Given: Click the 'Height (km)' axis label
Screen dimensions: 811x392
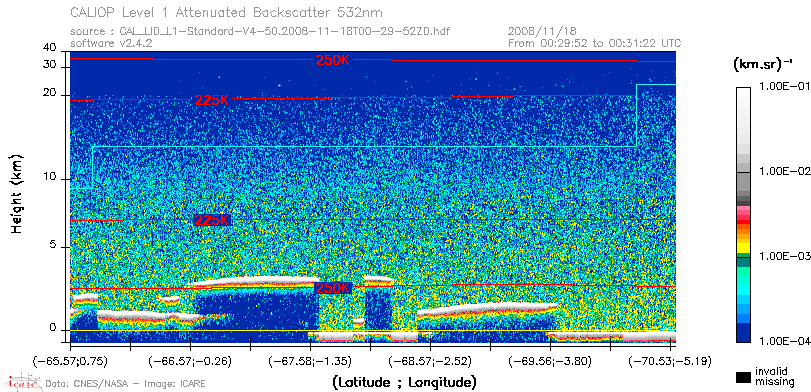Looking at the screenshot, I should (x=17, y=194).
